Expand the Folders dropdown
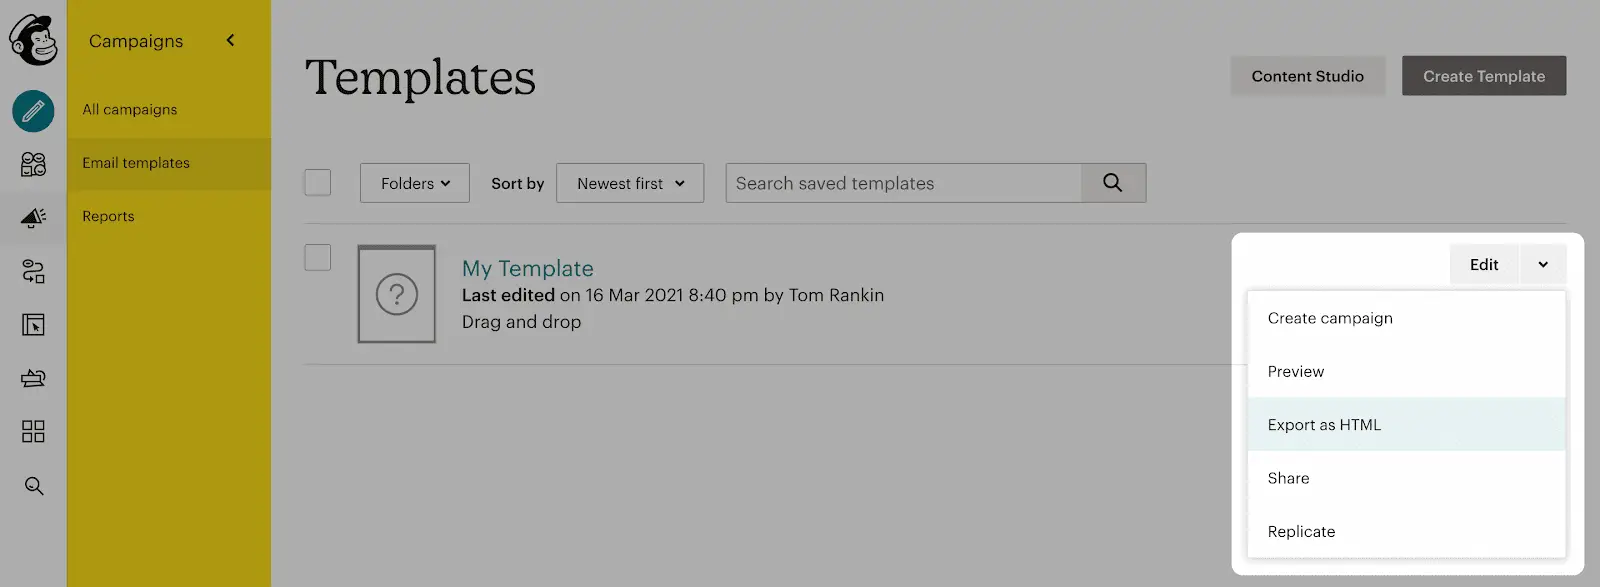 coord(415,183)
